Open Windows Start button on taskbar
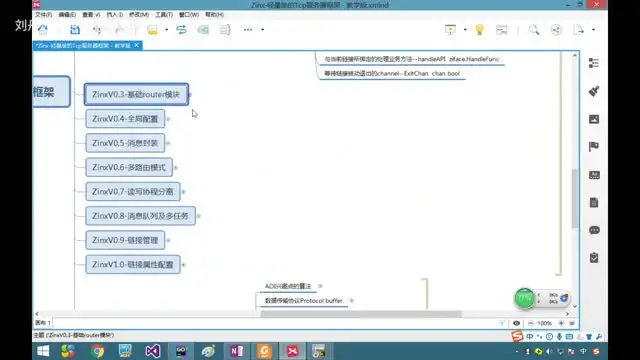The width and height of the screenshot is (640, 360). tap(43, 351)
